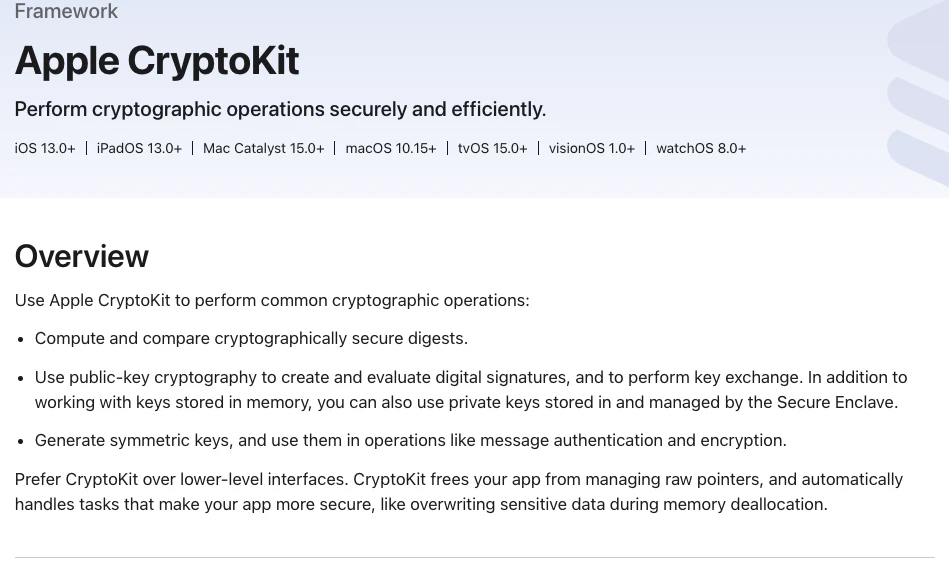
Task: Click the watchOS 8.0+ availability badge
Action: 701,148
